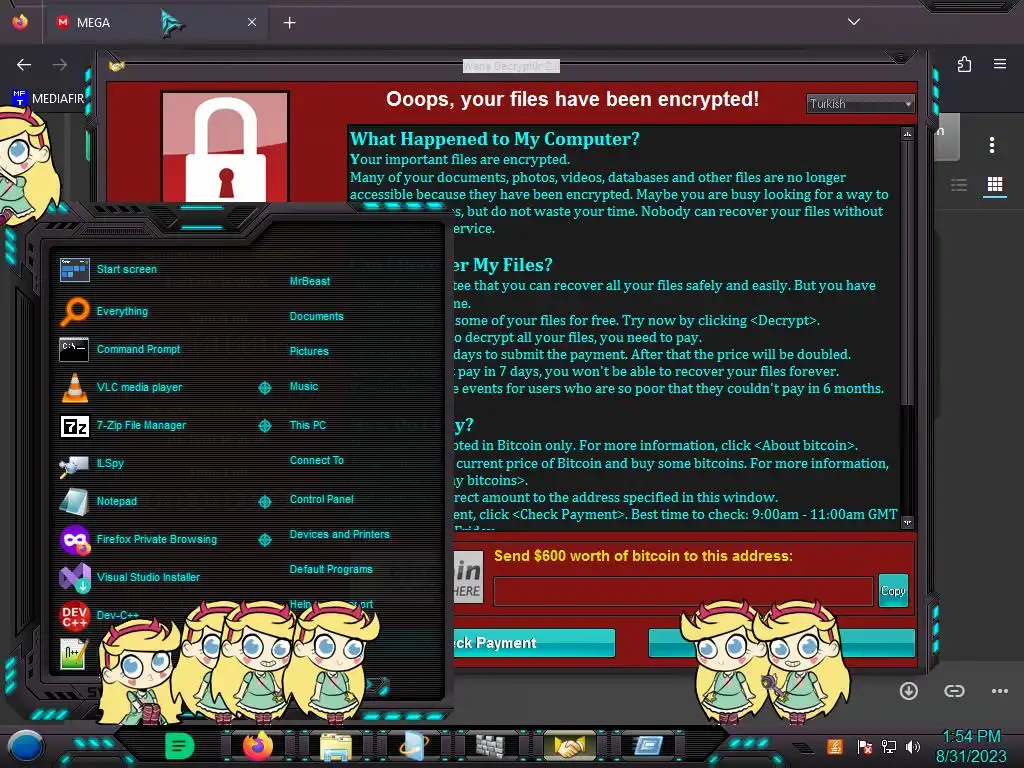Click the ransom note scrollbar down arrow
The height and width of the screenshot is (768, 1024).
[907, 522]
